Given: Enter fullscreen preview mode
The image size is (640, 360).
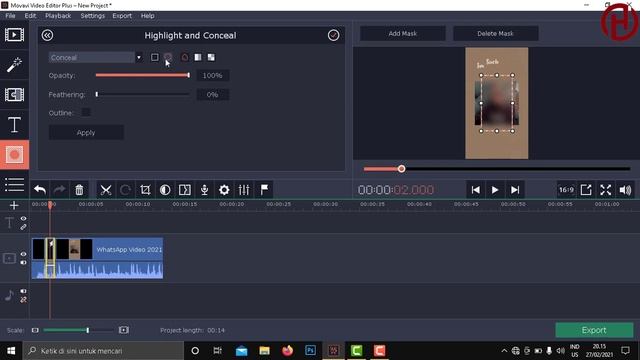Looking at the screenshot, I should [606, 190].
